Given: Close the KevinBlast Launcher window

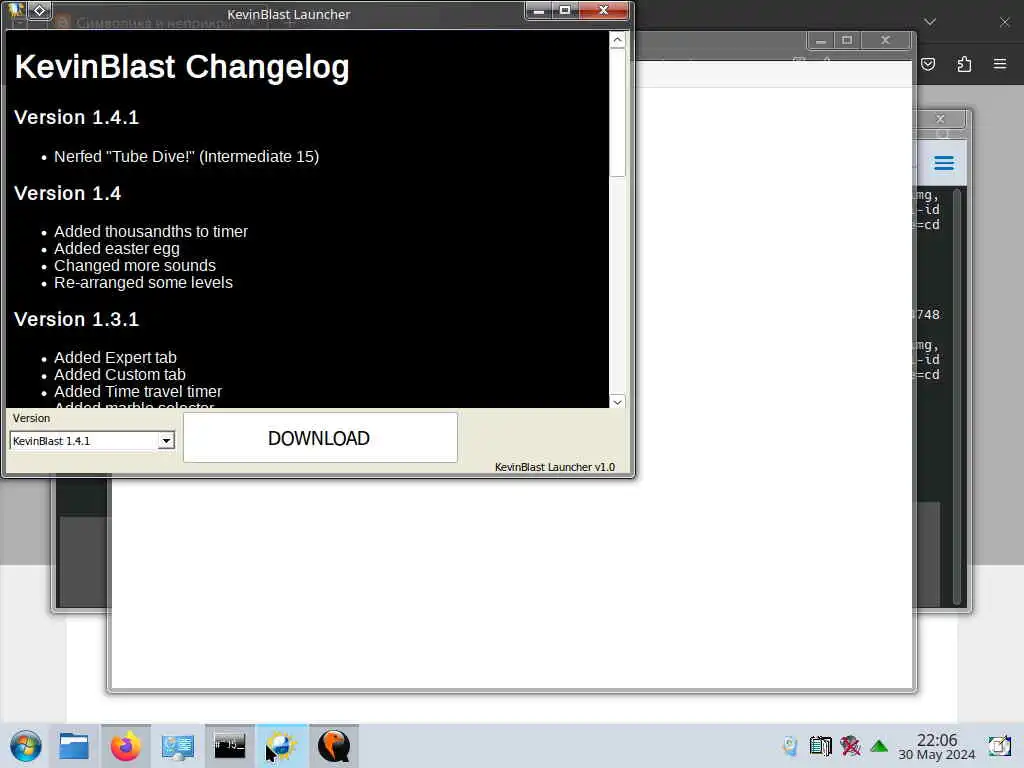Looking at the screenshot, I should coord(604,10).
